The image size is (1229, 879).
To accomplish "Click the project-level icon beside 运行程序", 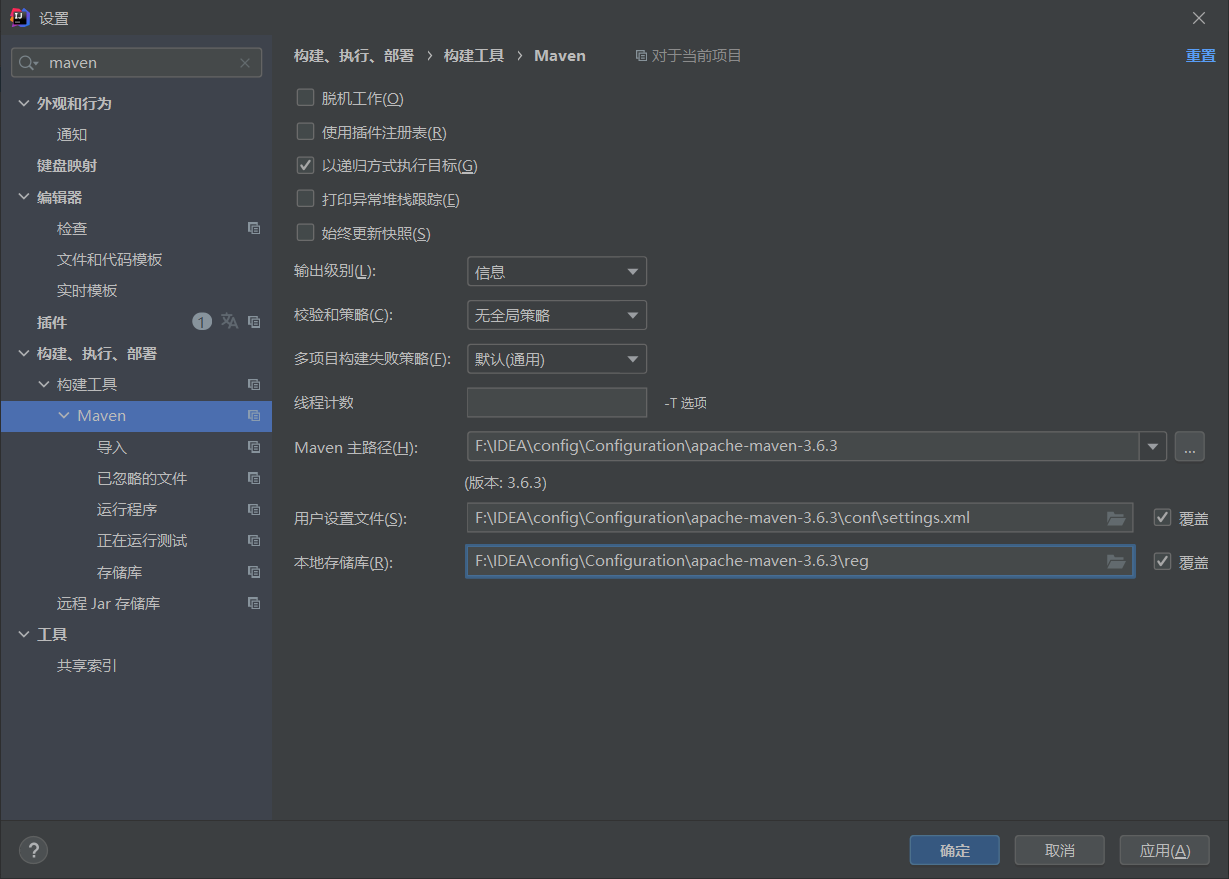I will 254,509.
